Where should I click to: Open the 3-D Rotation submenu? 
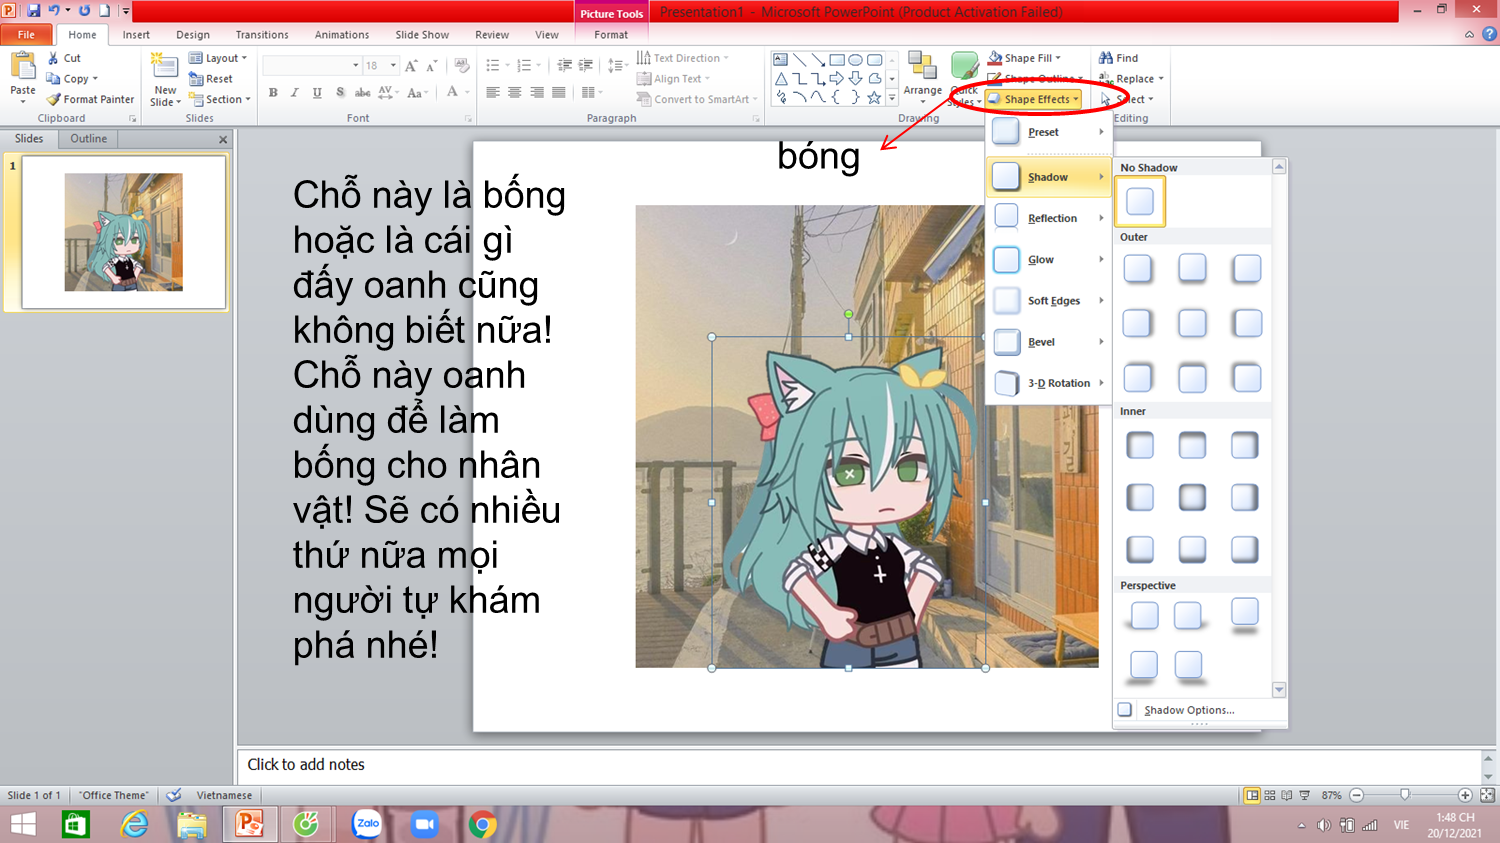point(1049,383)
